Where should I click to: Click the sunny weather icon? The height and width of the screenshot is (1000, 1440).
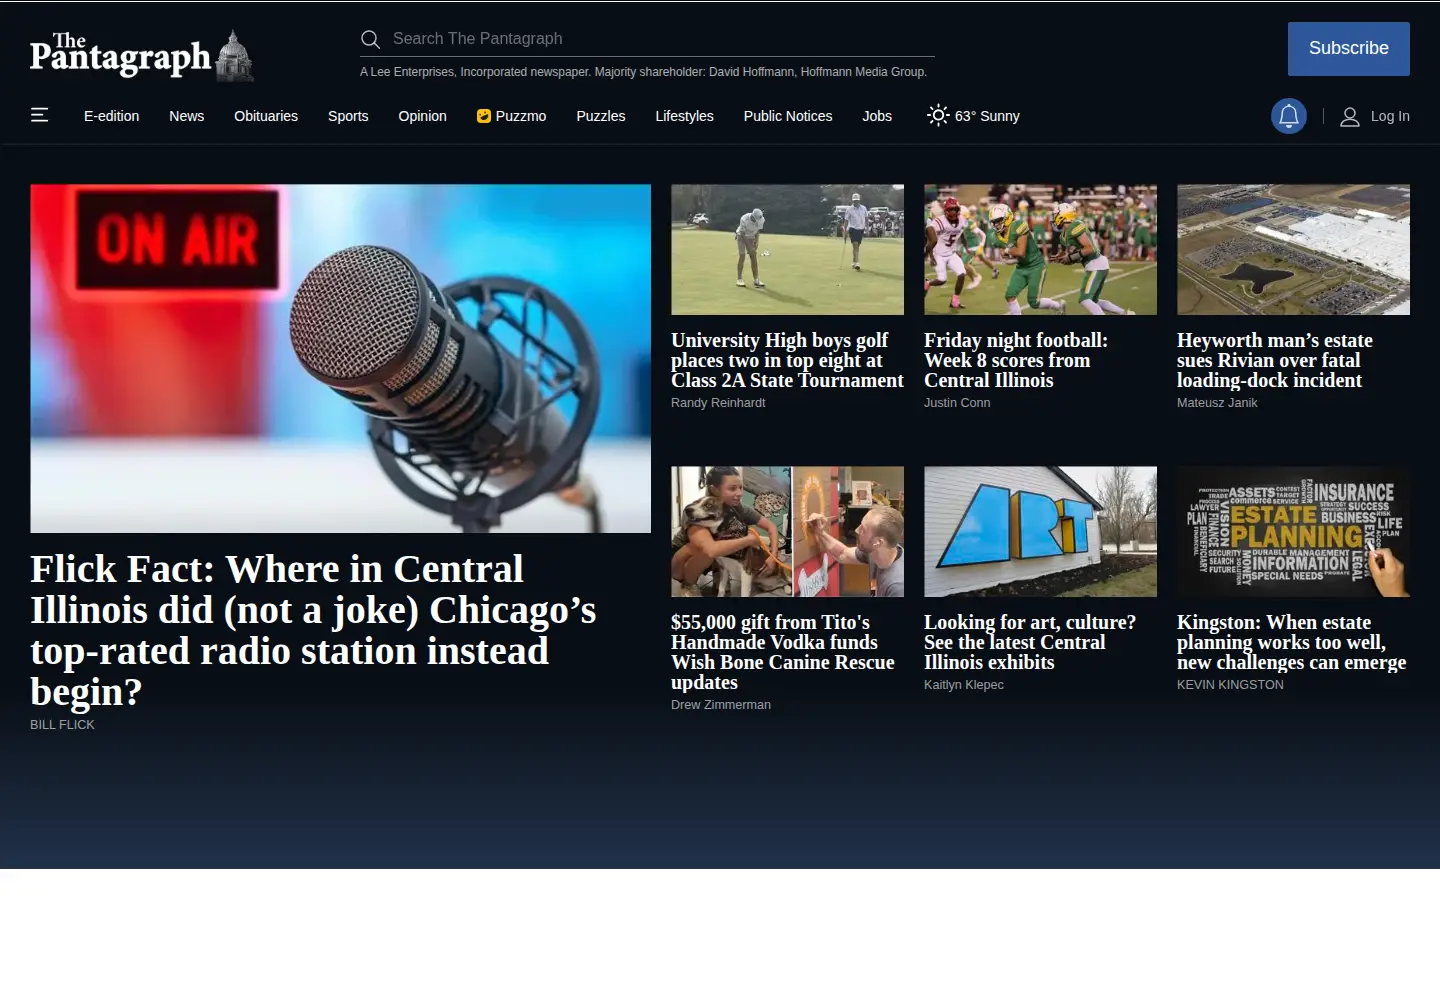tap(938, 115)
